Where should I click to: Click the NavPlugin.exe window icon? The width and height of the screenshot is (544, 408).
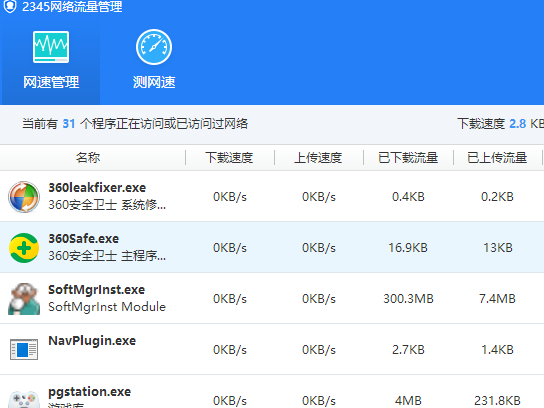[24, 349]
